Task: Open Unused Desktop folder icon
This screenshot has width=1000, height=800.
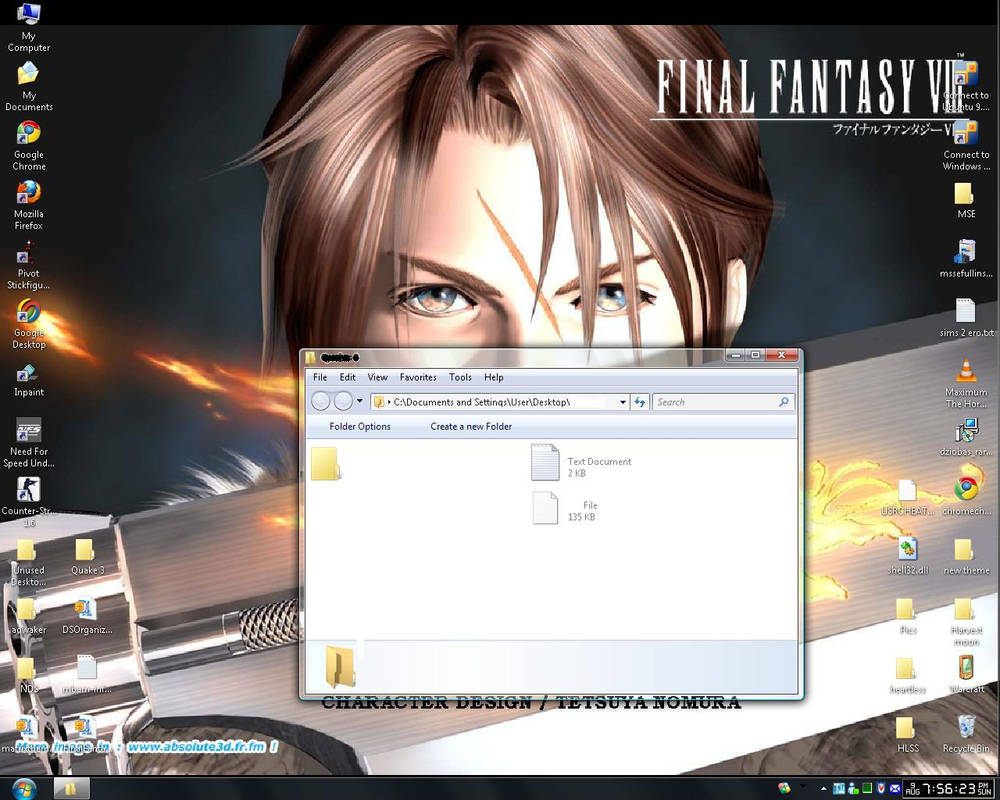Action: pyautogui.click(x=28, y=562)
